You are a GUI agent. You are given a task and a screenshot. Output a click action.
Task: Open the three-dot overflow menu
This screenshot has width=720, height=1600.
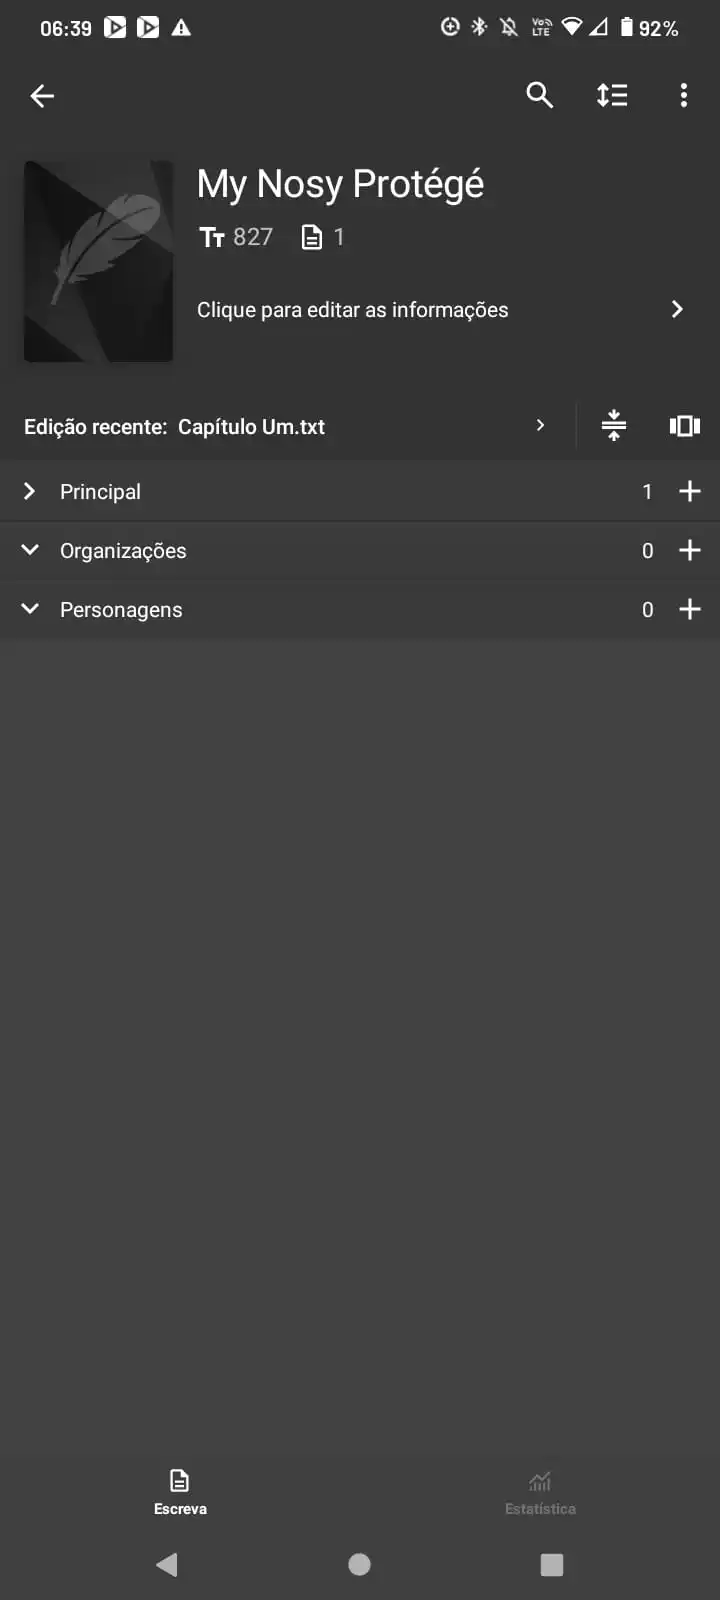(684, 95)
